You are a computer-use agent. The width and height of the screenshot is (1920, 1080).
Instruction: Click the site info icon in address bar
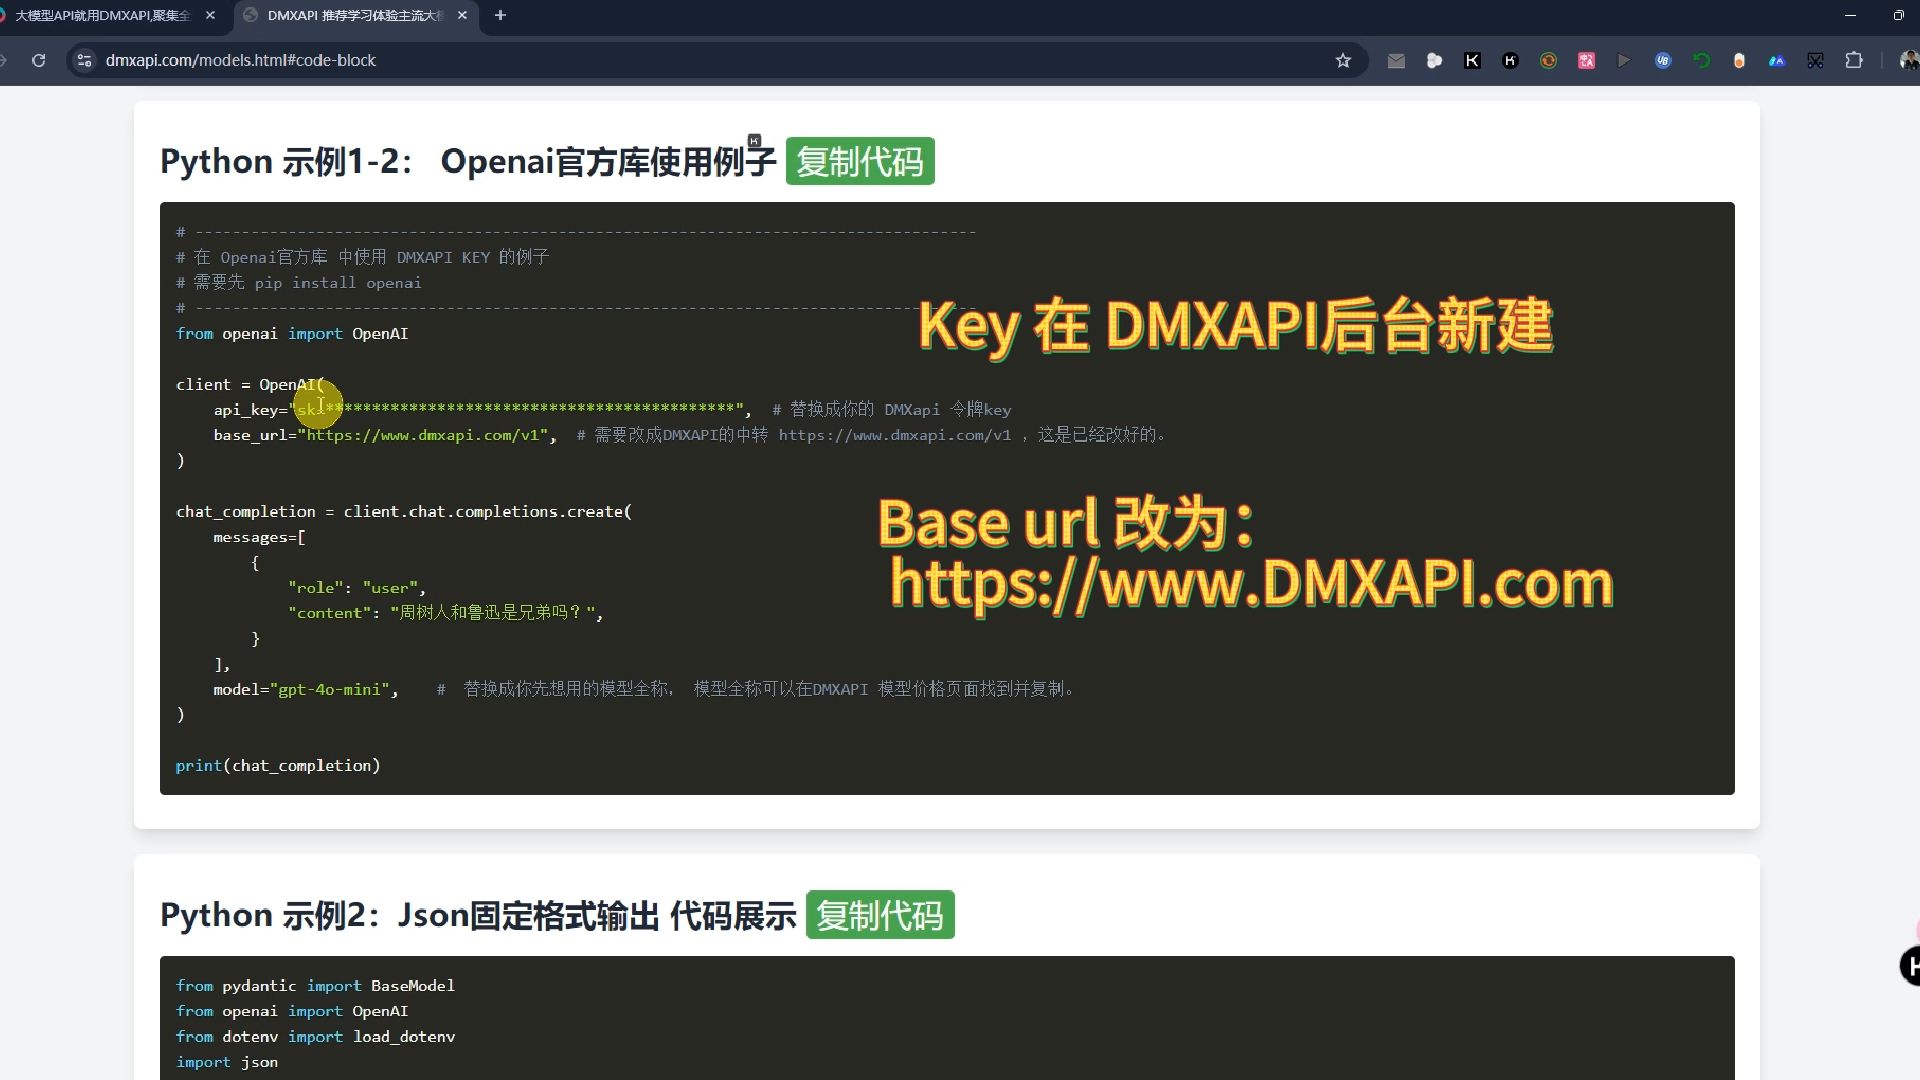click(85, 61)
